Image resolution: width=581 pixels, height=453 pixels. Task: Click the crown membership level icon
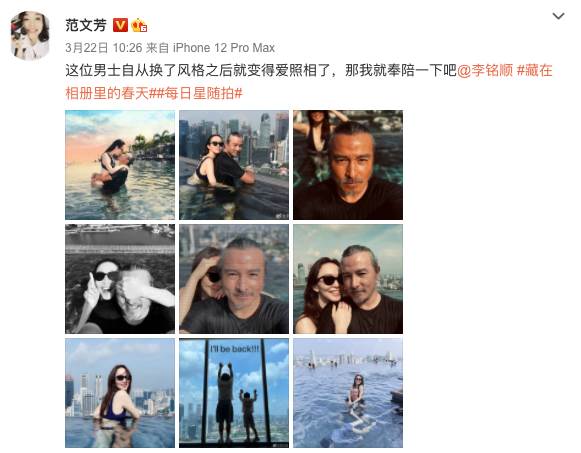tap(139, 25)
